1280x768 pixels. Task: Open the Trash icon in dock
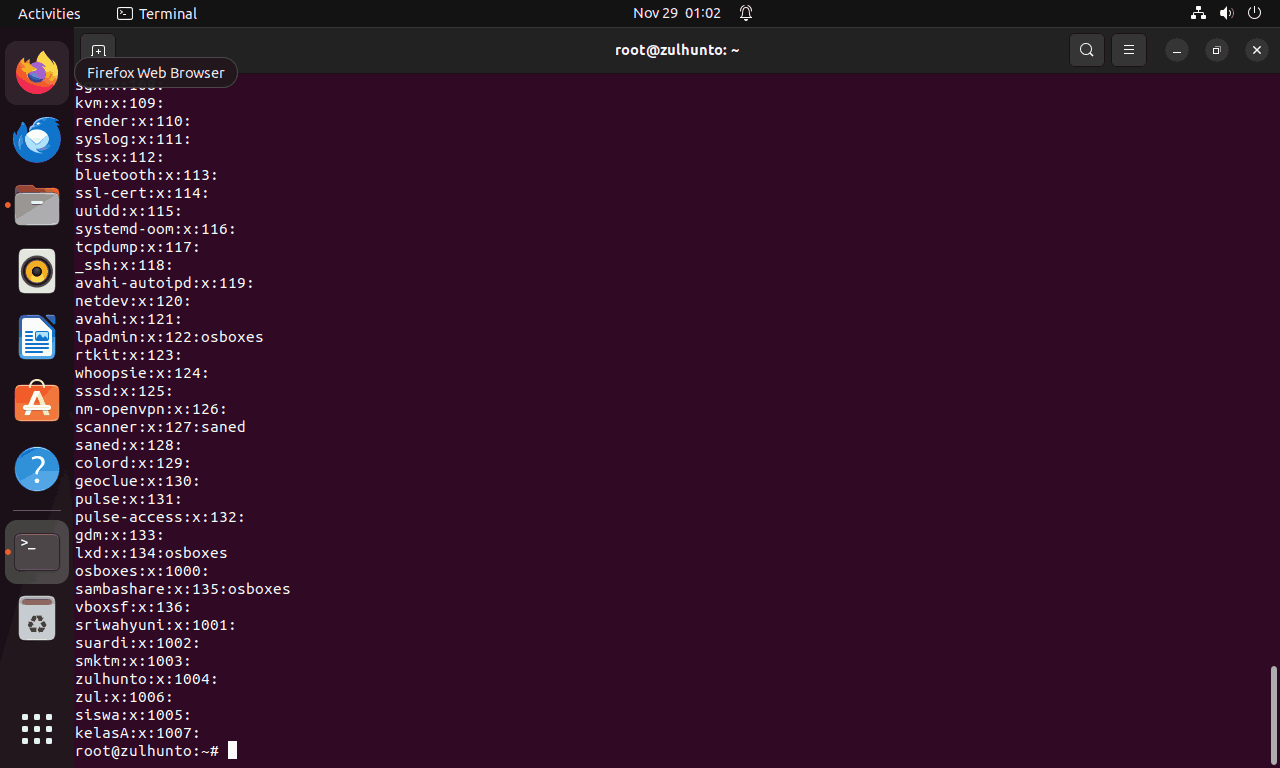(37, 620)
